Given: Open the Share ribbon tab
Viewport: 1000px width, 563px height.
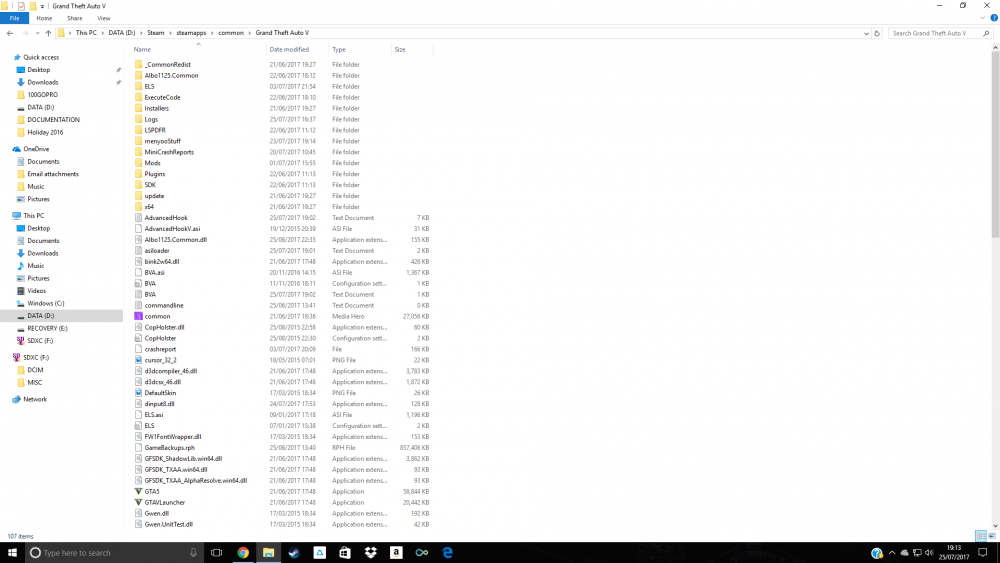Looking at the screenshot, I should tap(75, 18).
